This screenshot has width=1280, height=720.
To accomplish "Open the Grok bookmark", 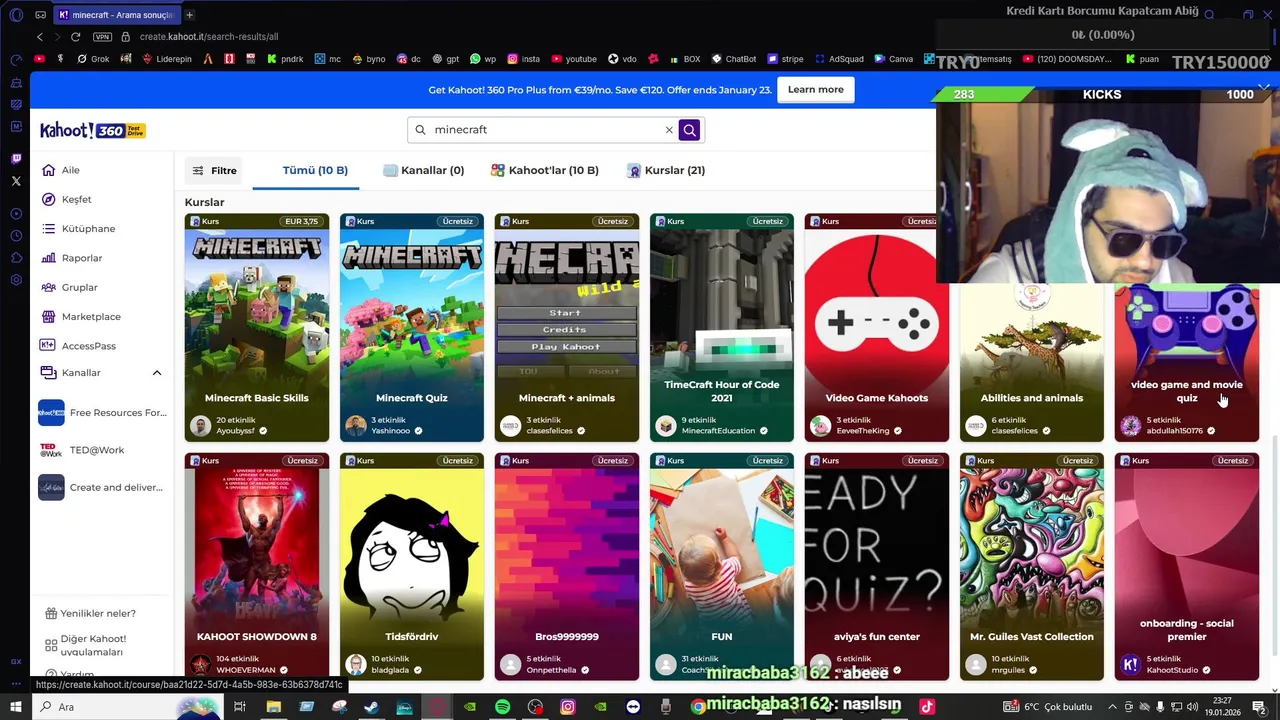I will [x=92, y=59].
